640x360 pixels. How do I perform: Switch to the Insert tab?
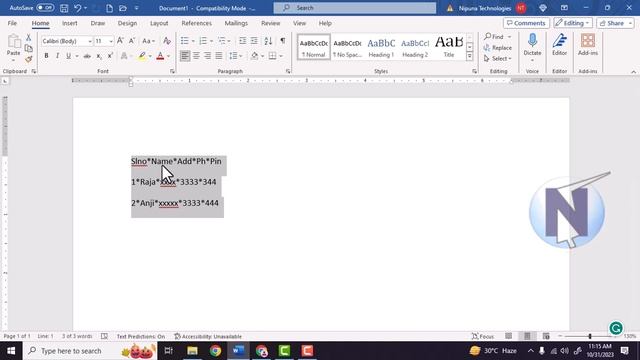coord(70,23)
